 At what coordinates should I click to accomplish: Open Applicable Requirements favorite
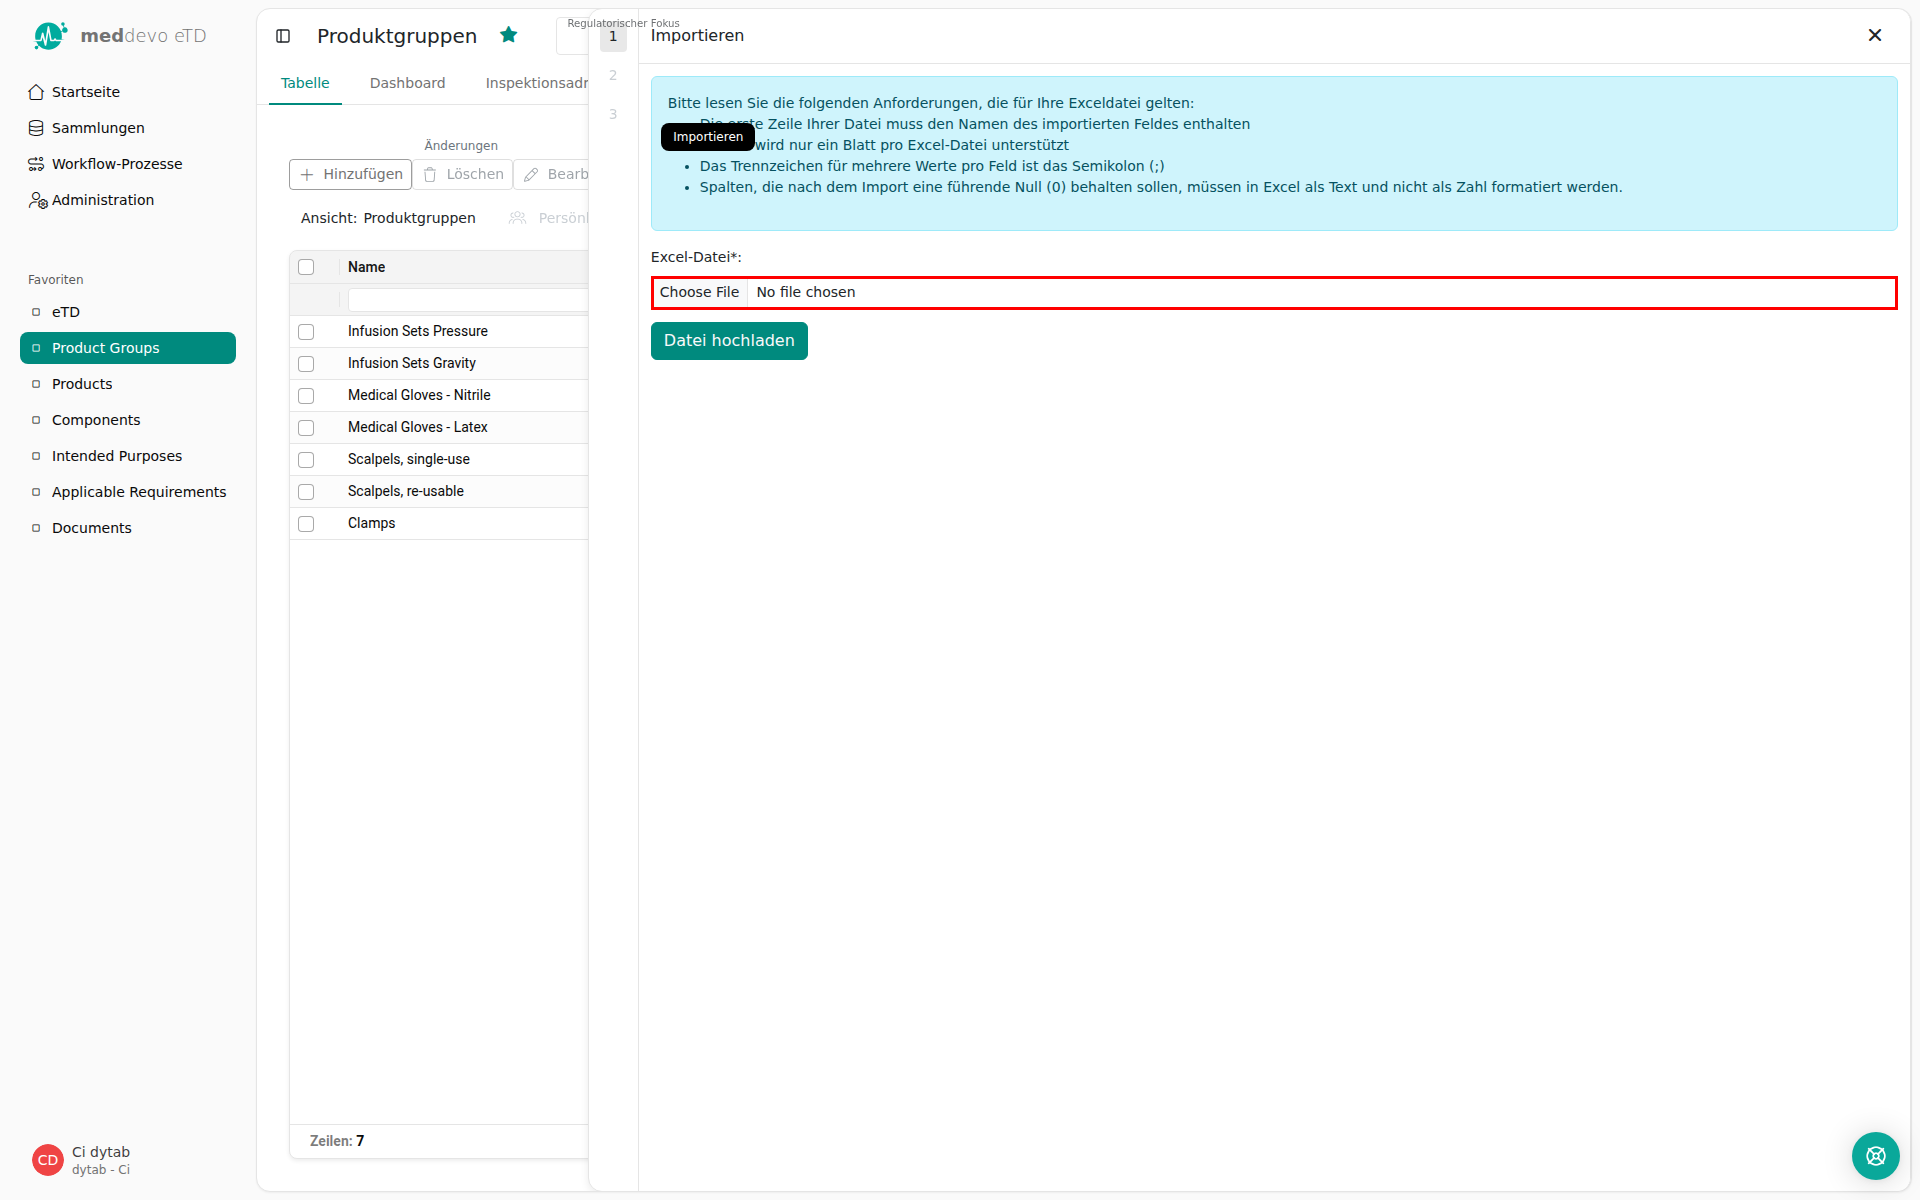click(139, 492)
